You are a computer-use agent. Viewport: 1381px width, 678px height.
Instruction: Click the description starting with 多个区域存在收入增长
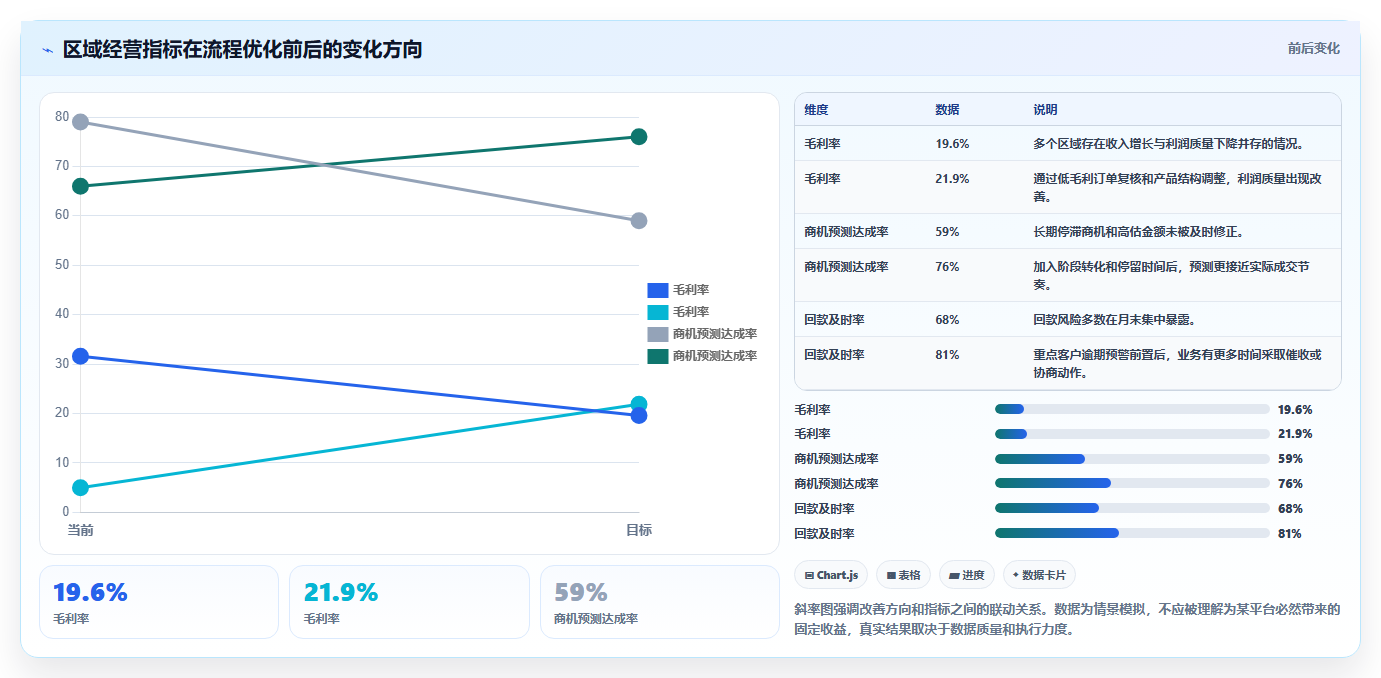coord(1168,144)
